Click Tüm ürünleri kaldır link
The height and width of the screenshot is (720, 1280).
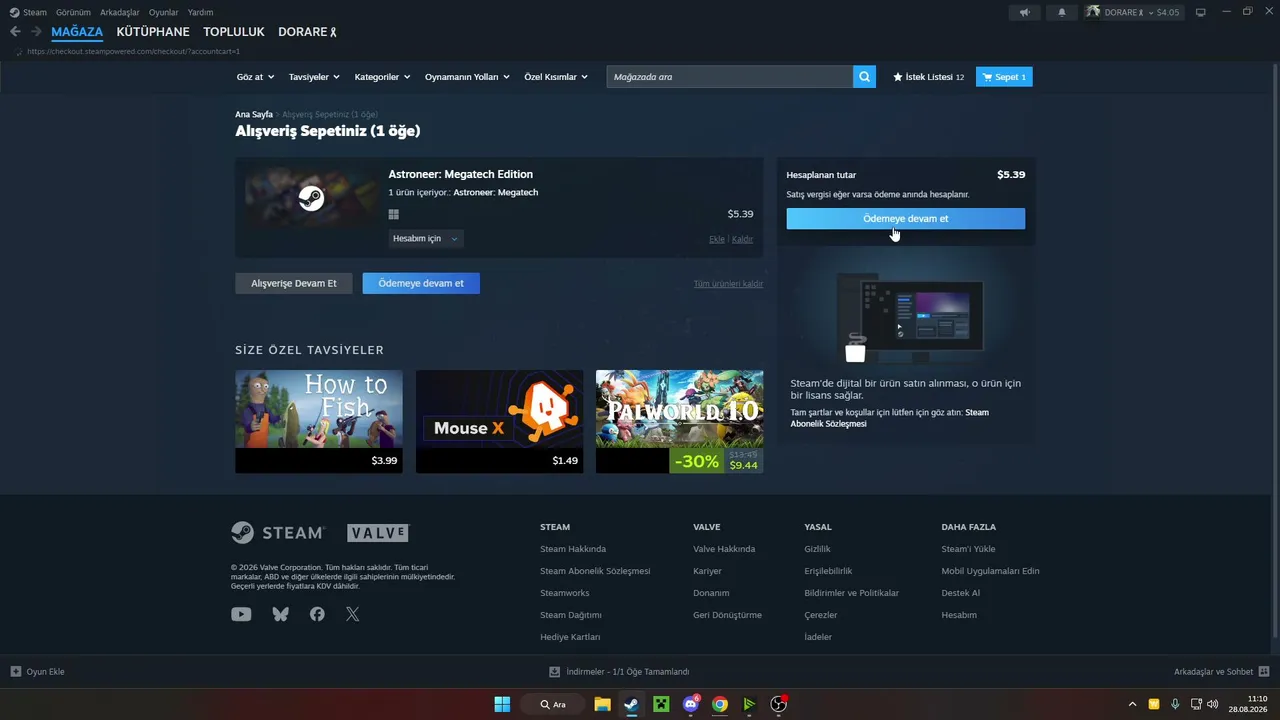click(728, 283)
